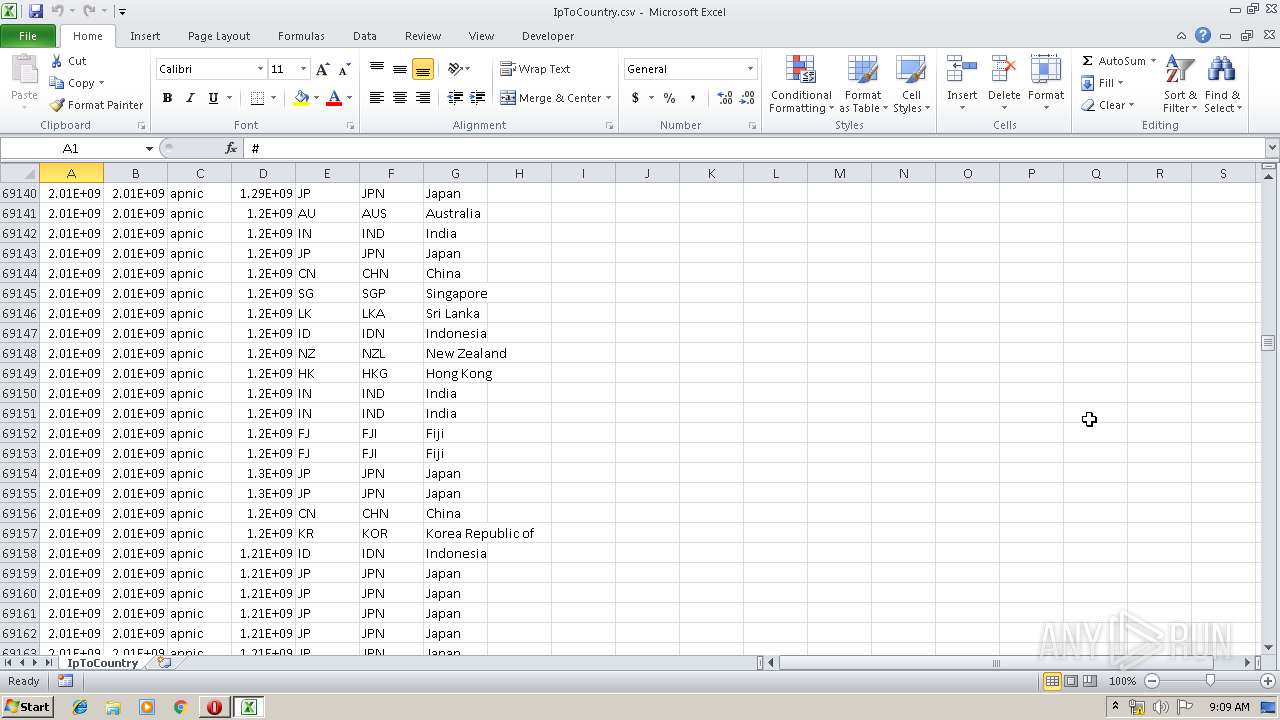Switch to the Page Layout tab

coord(219,36)
